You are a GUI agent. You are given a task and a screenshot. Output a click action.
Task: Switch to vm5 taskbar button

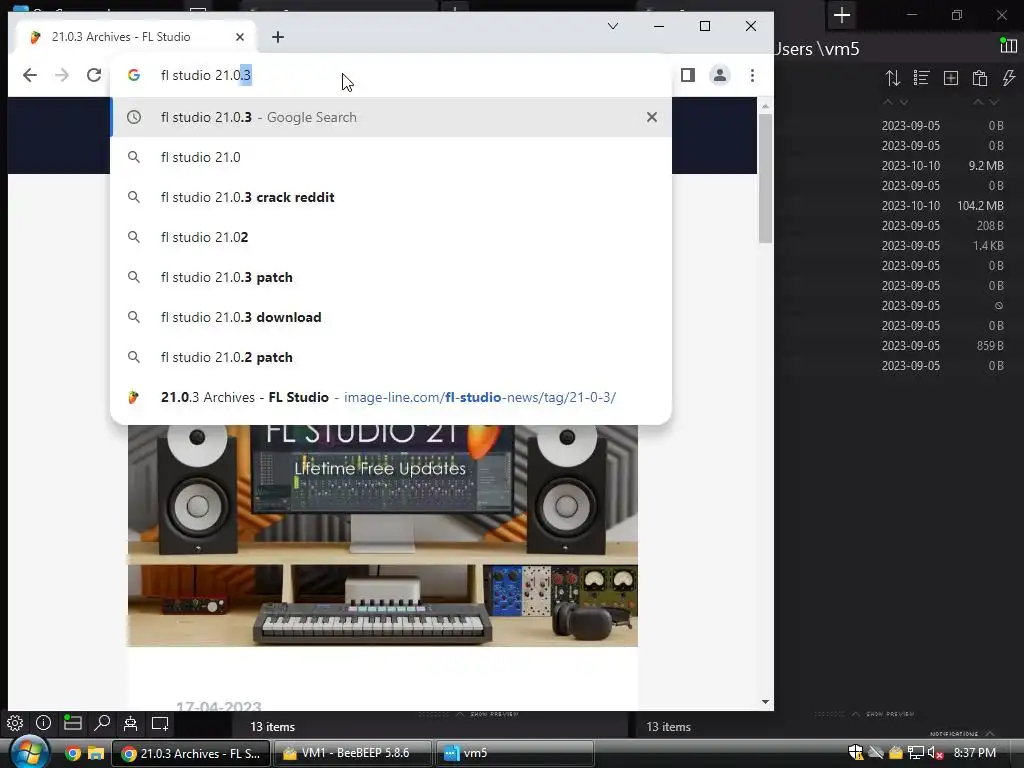515,754
